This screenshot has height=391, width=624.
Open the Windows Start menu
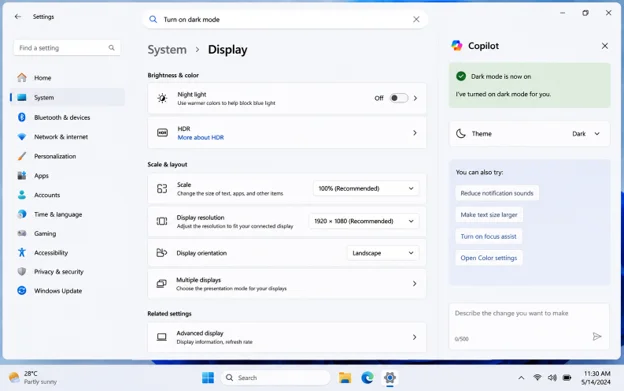pyautogui.click(x=208, y=377)
